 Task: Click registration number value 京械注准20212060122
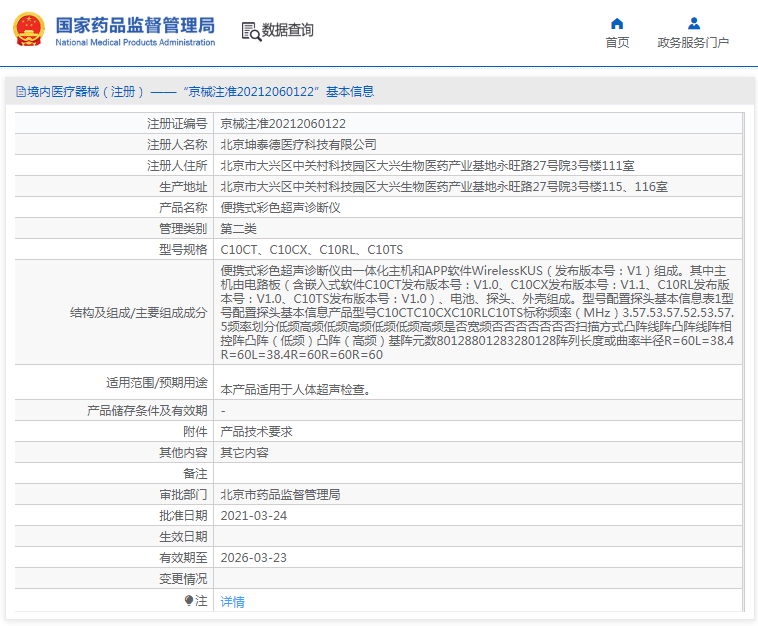[x=283, y=124]
